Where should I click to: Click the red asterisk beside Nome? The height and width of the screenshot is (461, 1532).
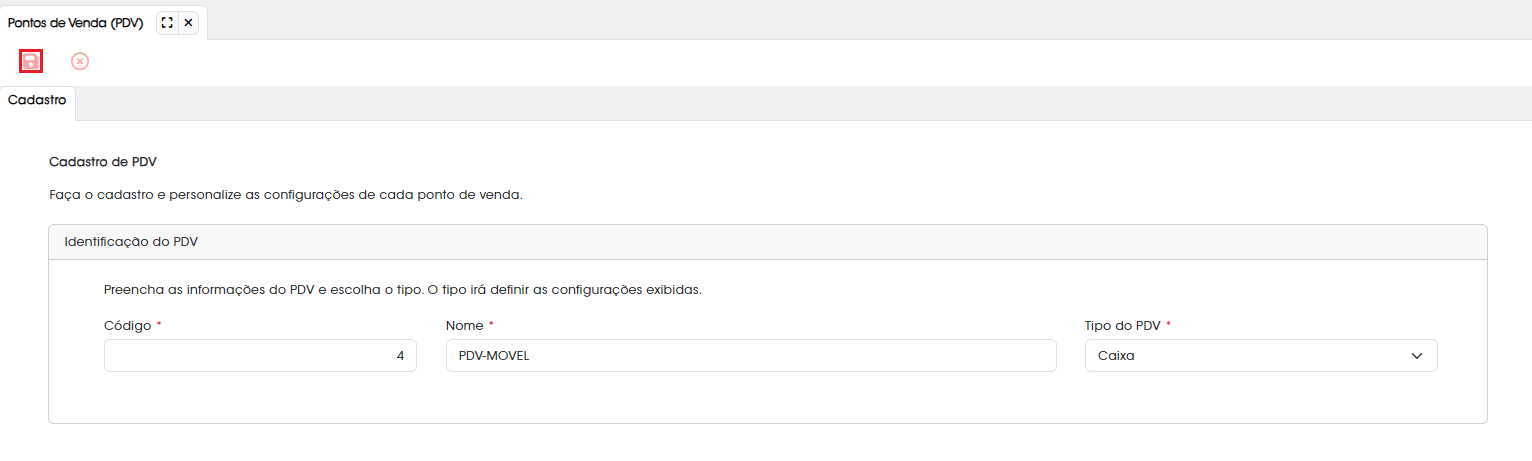491,325
